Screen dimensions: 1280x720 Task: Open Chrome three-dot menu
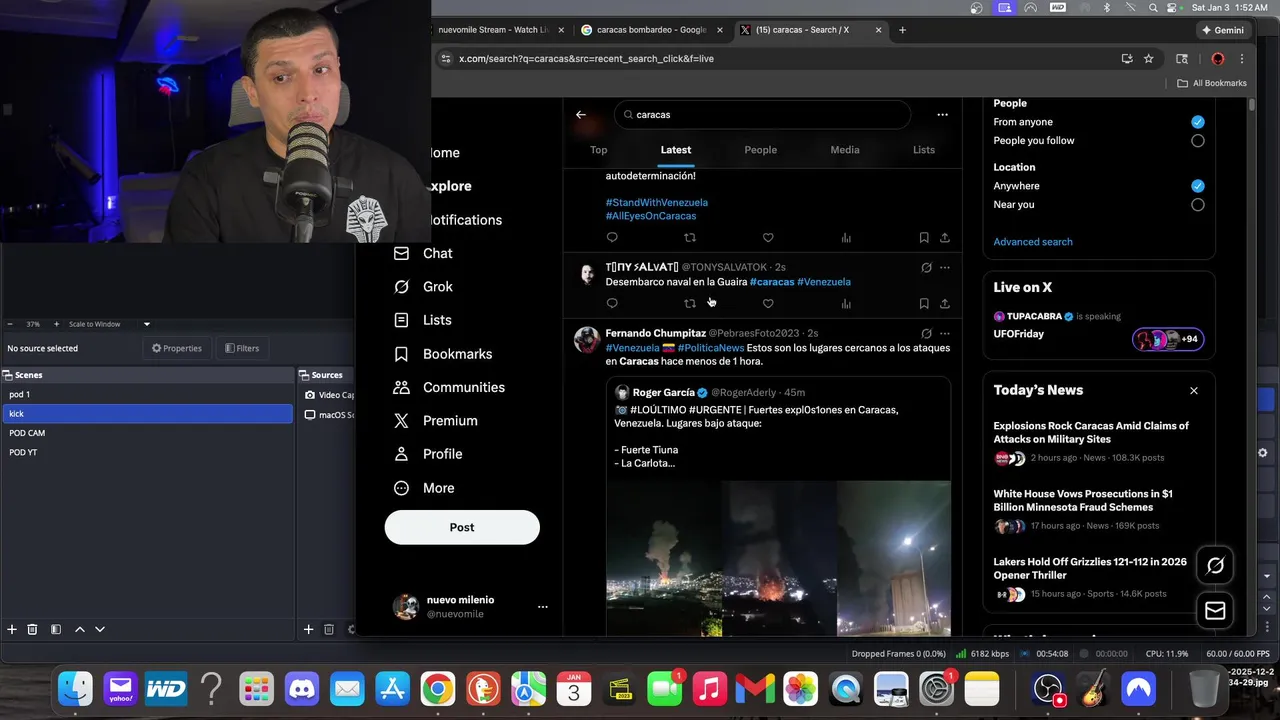point(1242,59)
